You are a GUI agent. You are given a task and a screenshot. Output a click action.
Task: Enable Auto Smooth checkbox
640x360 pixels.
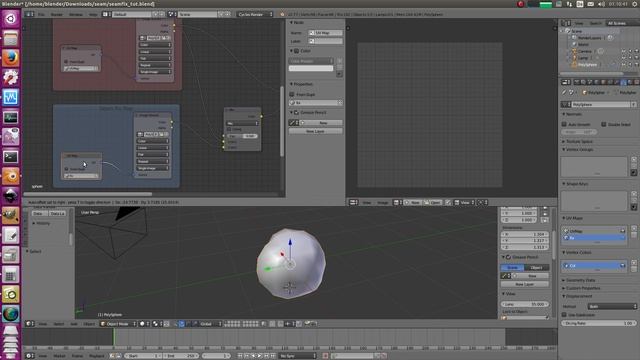click(564, 124)
